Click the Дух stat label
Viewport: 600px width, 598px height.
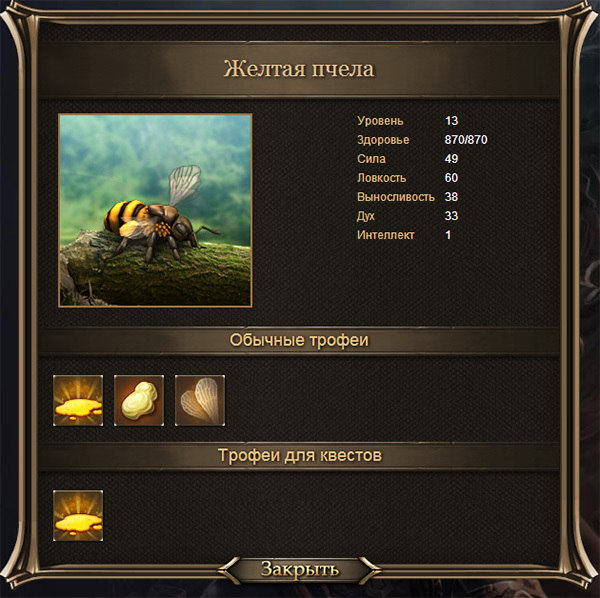[365, 216]
